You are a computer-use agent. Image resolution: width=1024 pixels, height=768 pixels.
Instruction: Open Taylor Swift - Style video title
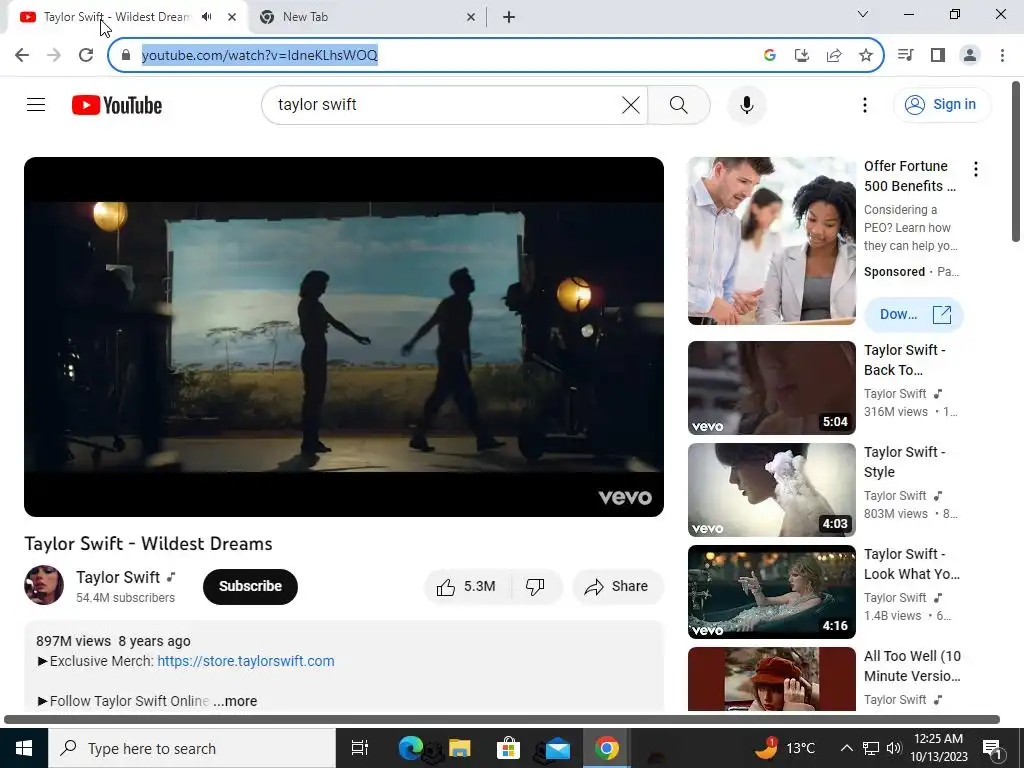pos(904,462)
